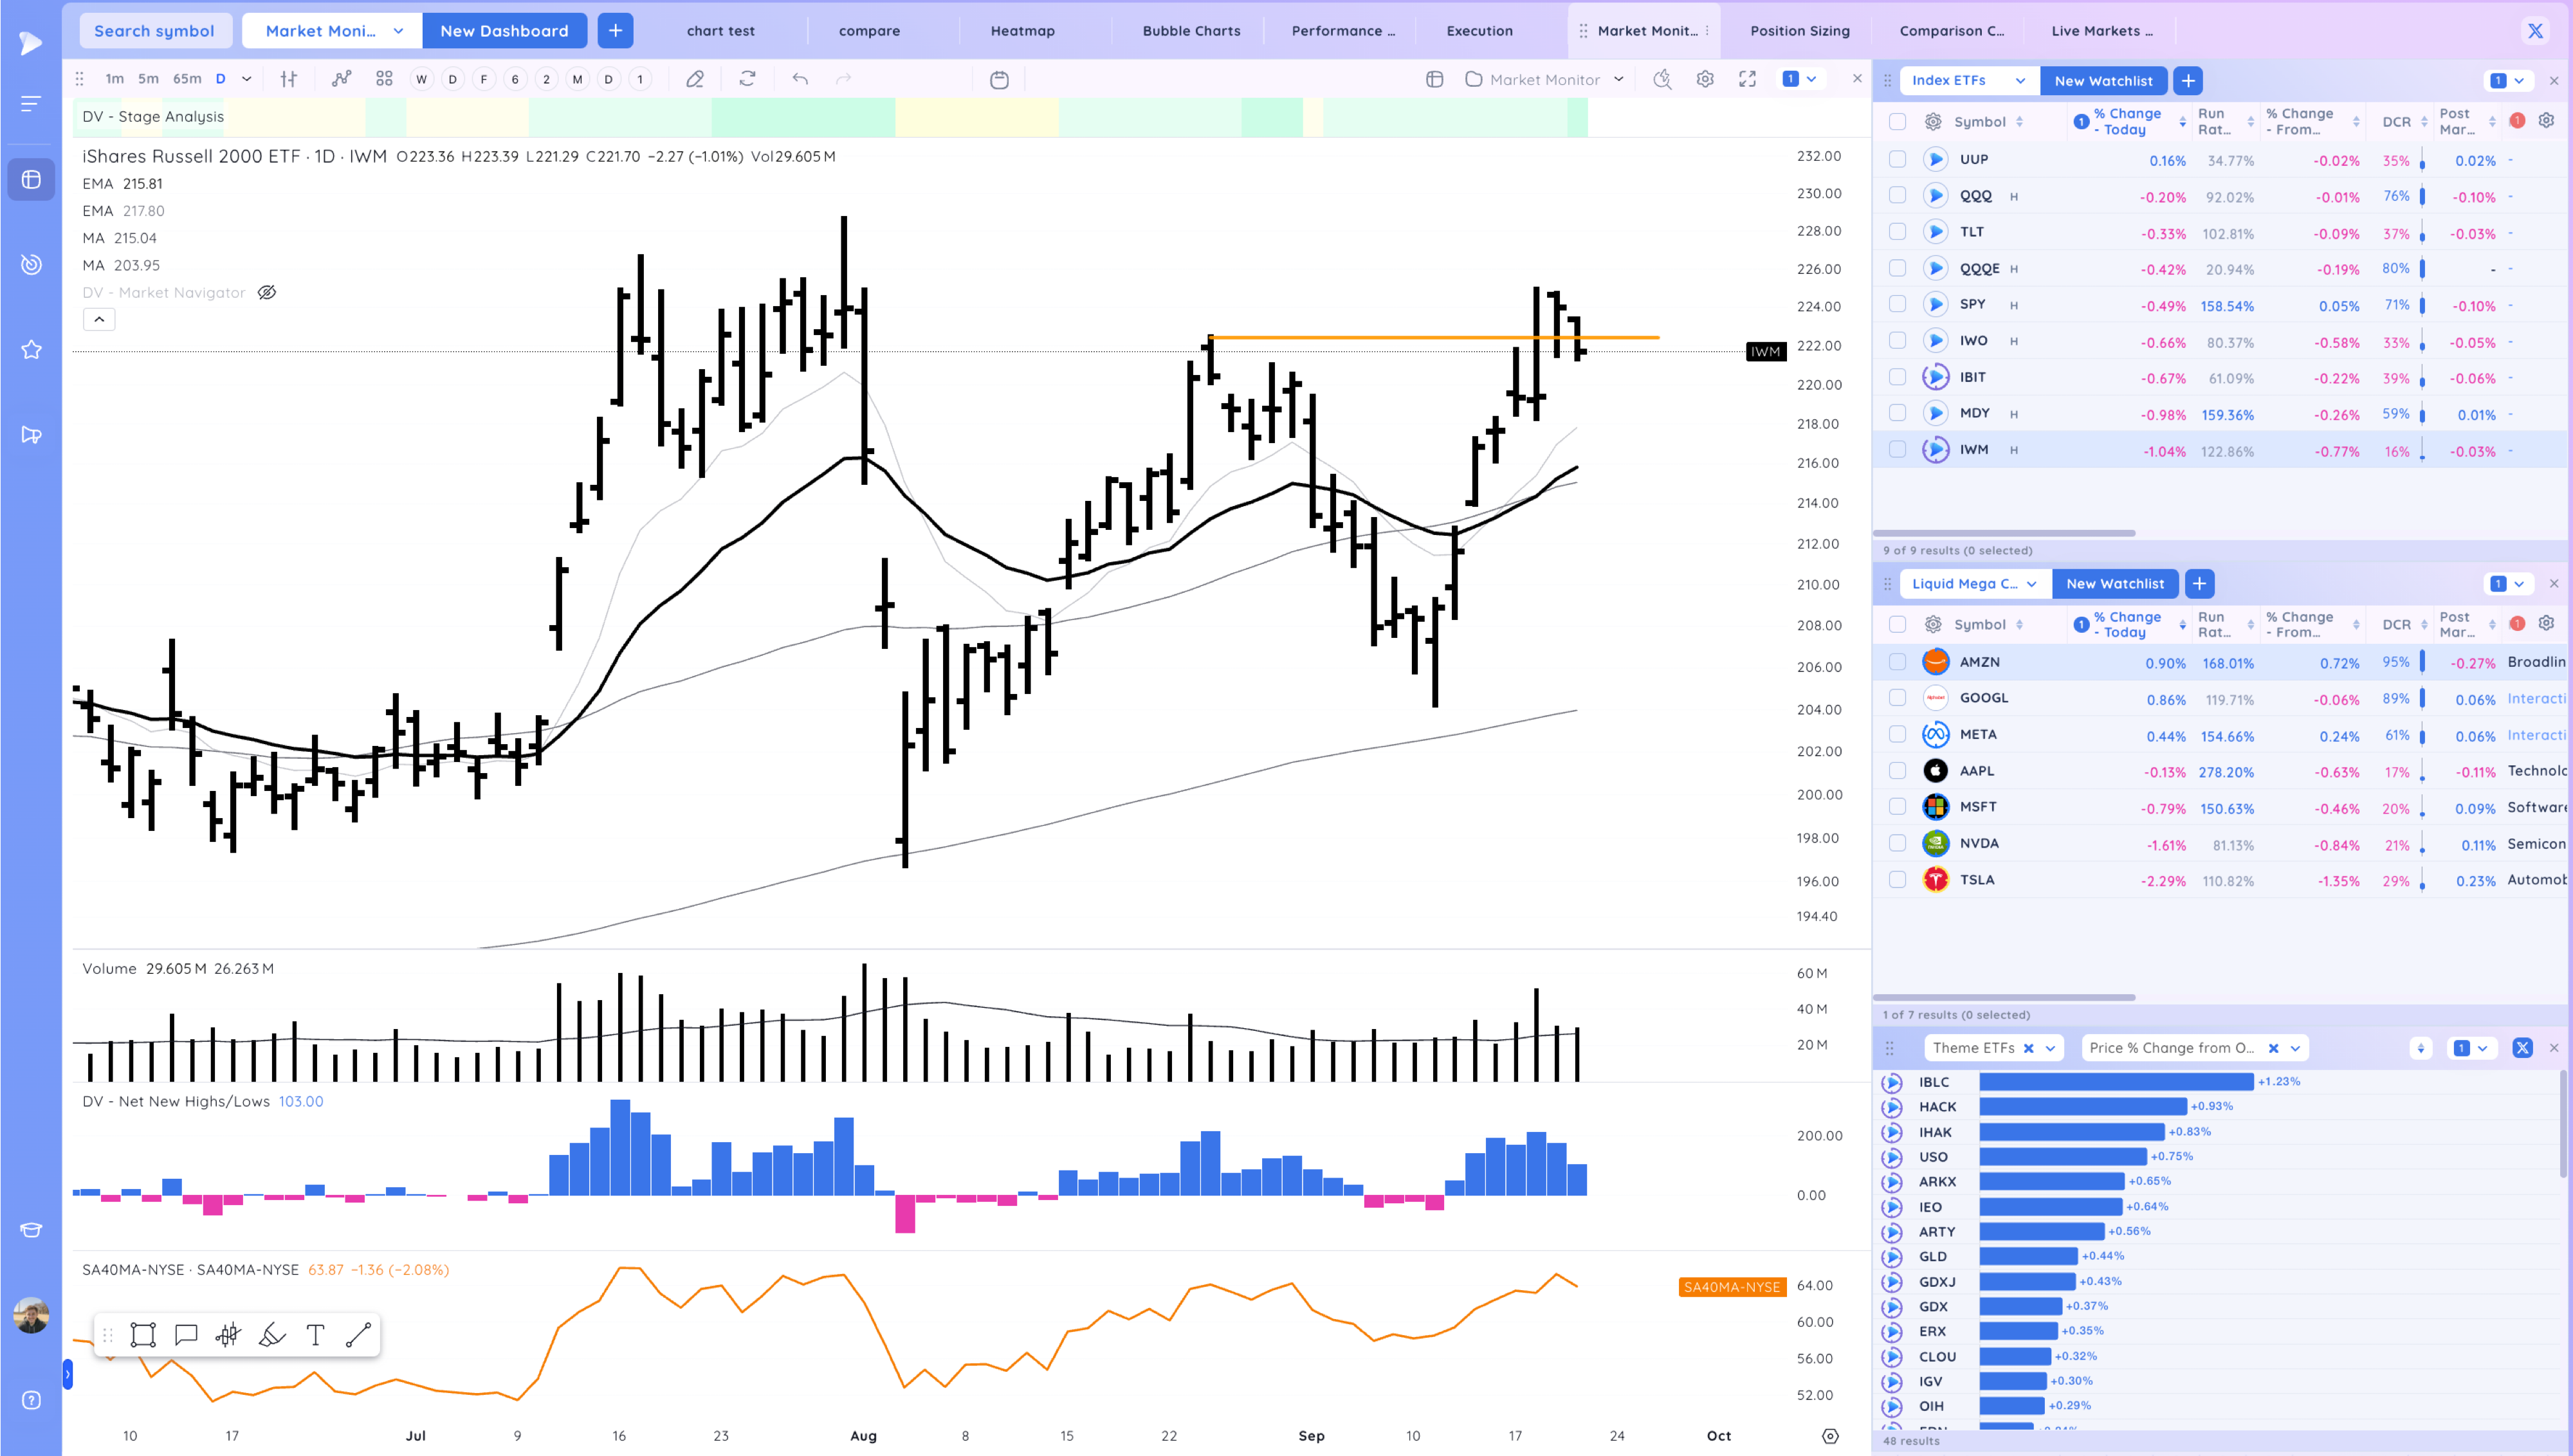Select the text drawing tool

pyautogui.click(x=315, y=1335)
